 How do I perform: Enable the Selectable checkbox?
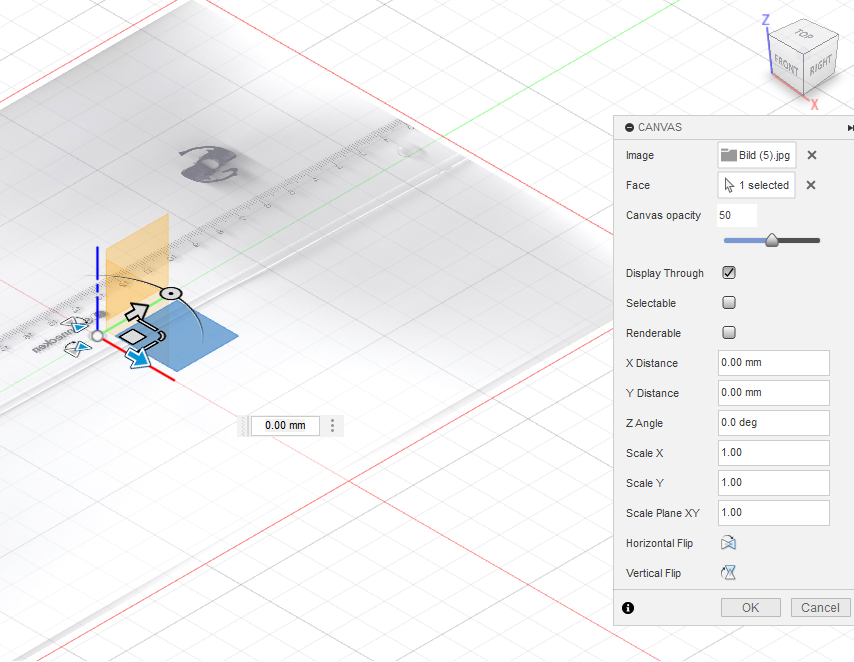tap(729, 303)
